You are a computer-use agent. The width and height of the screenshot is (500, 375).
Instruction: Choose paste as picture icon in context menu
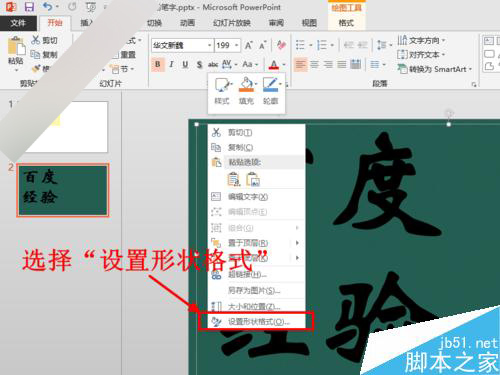253,179
